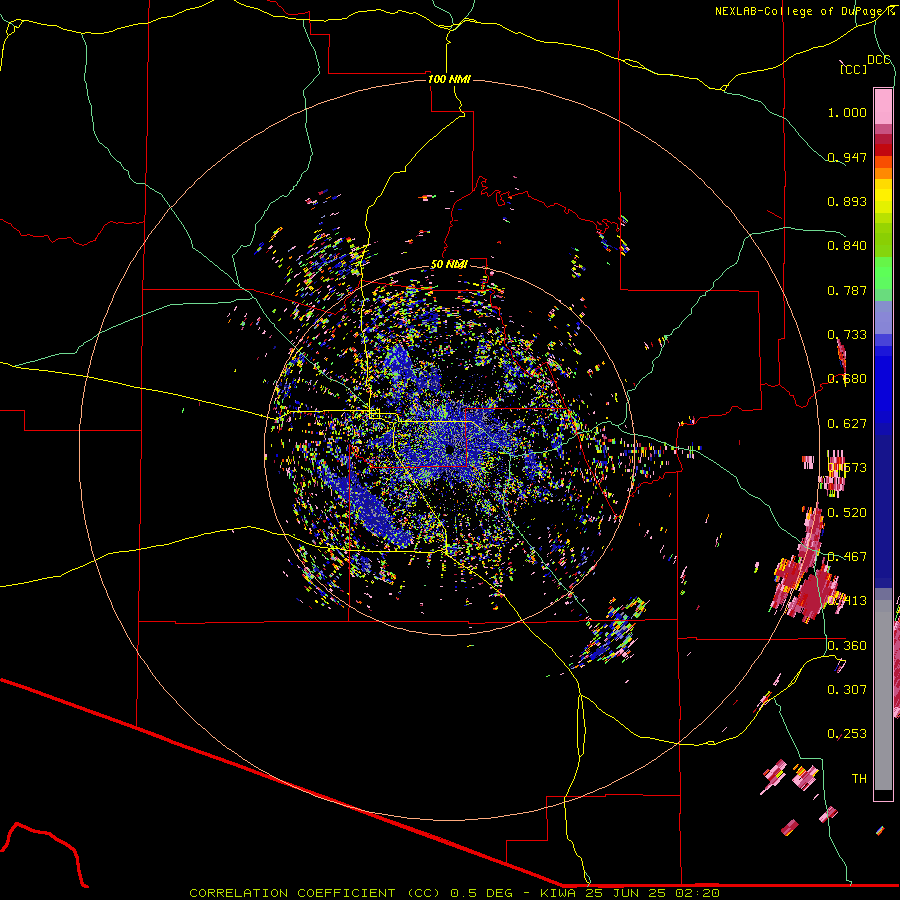900x900 pixels.
Task: Click the DCC label above the color bar
Action: tap(878, 59)
